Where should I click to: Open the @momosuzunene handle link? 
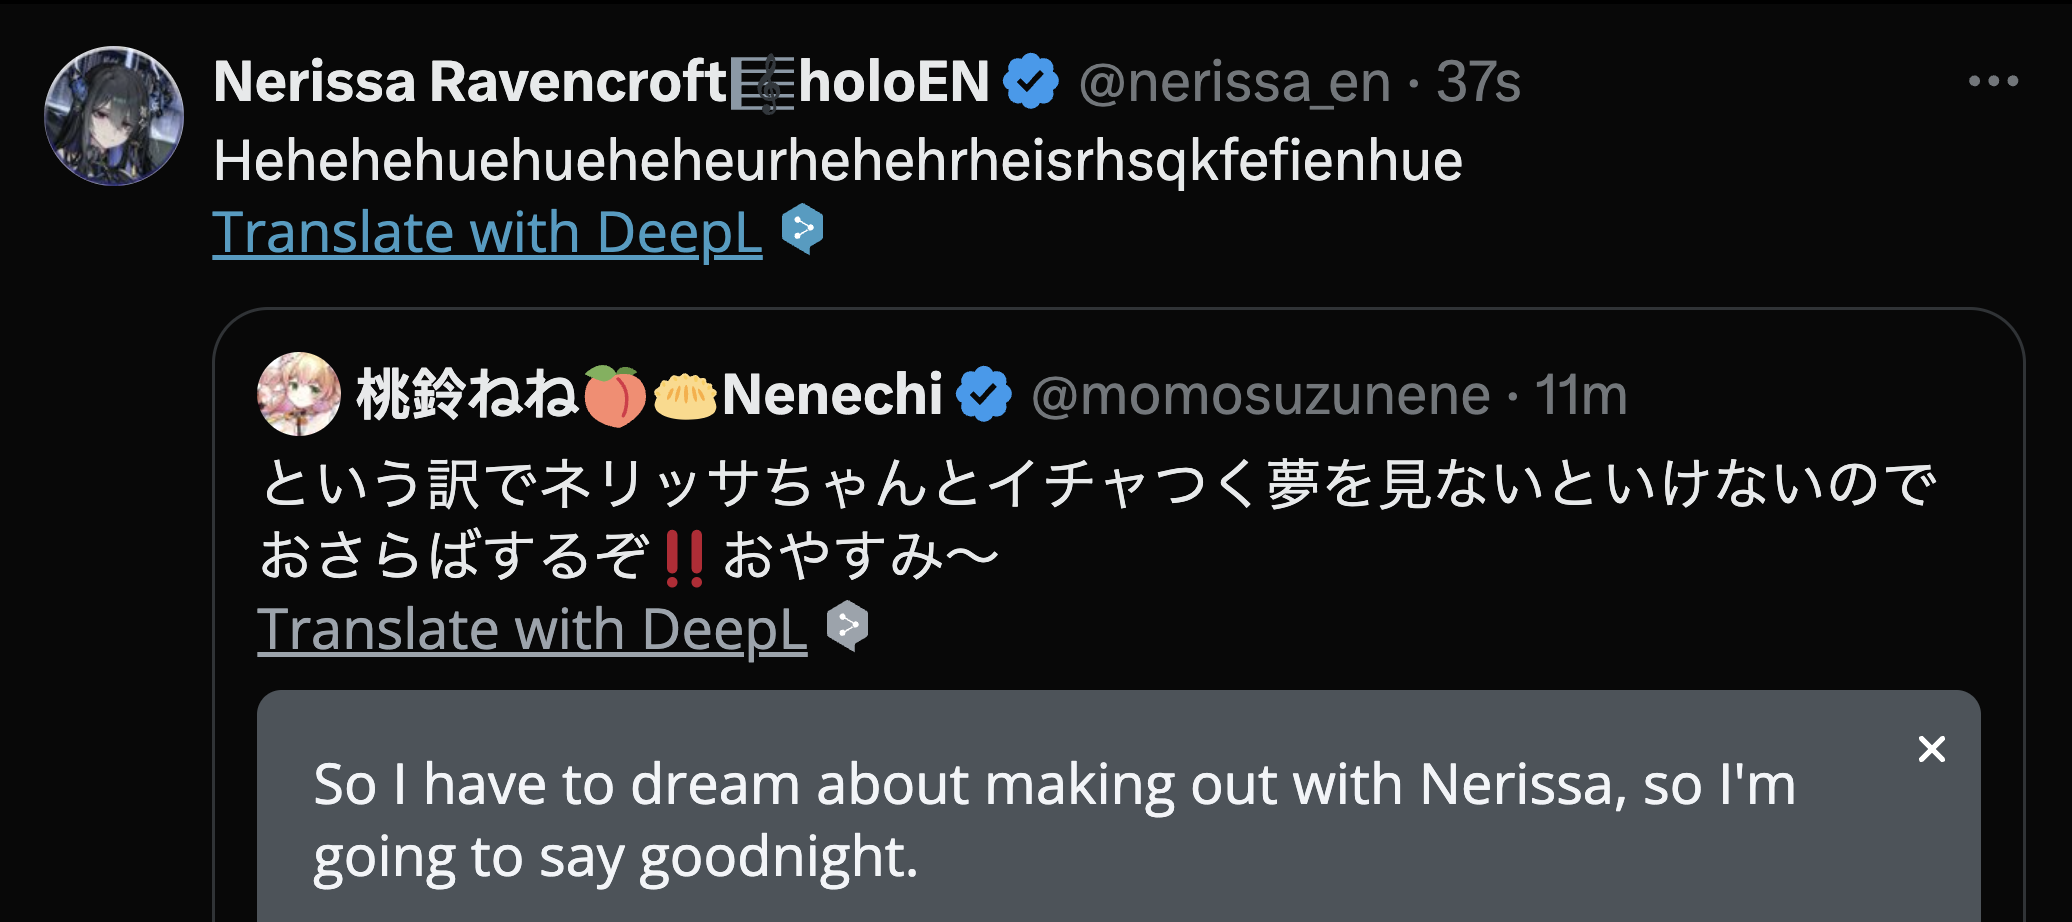(x=1260, y=395)
